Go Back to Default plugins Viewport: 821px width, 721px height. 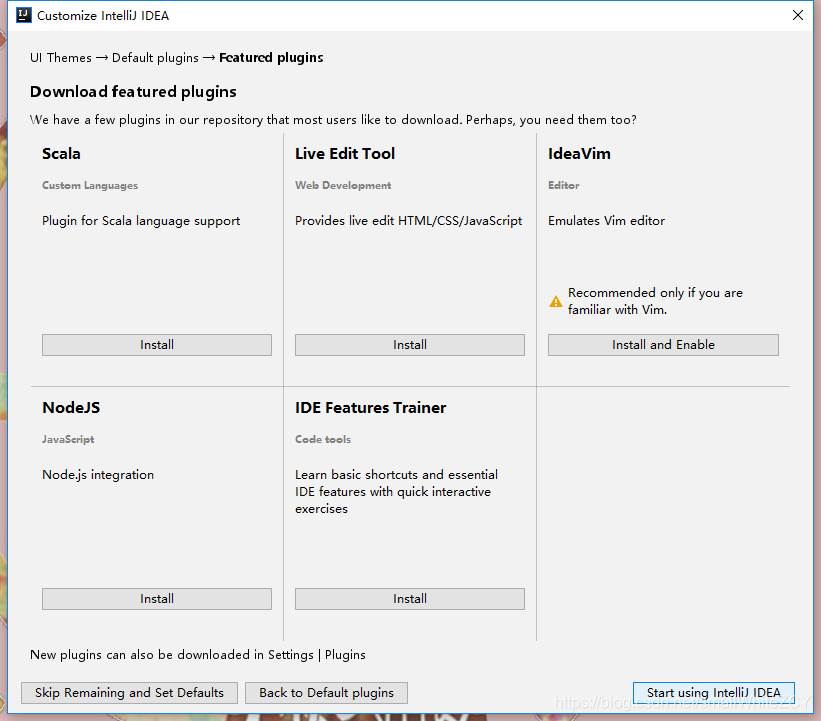pos(326,693)
